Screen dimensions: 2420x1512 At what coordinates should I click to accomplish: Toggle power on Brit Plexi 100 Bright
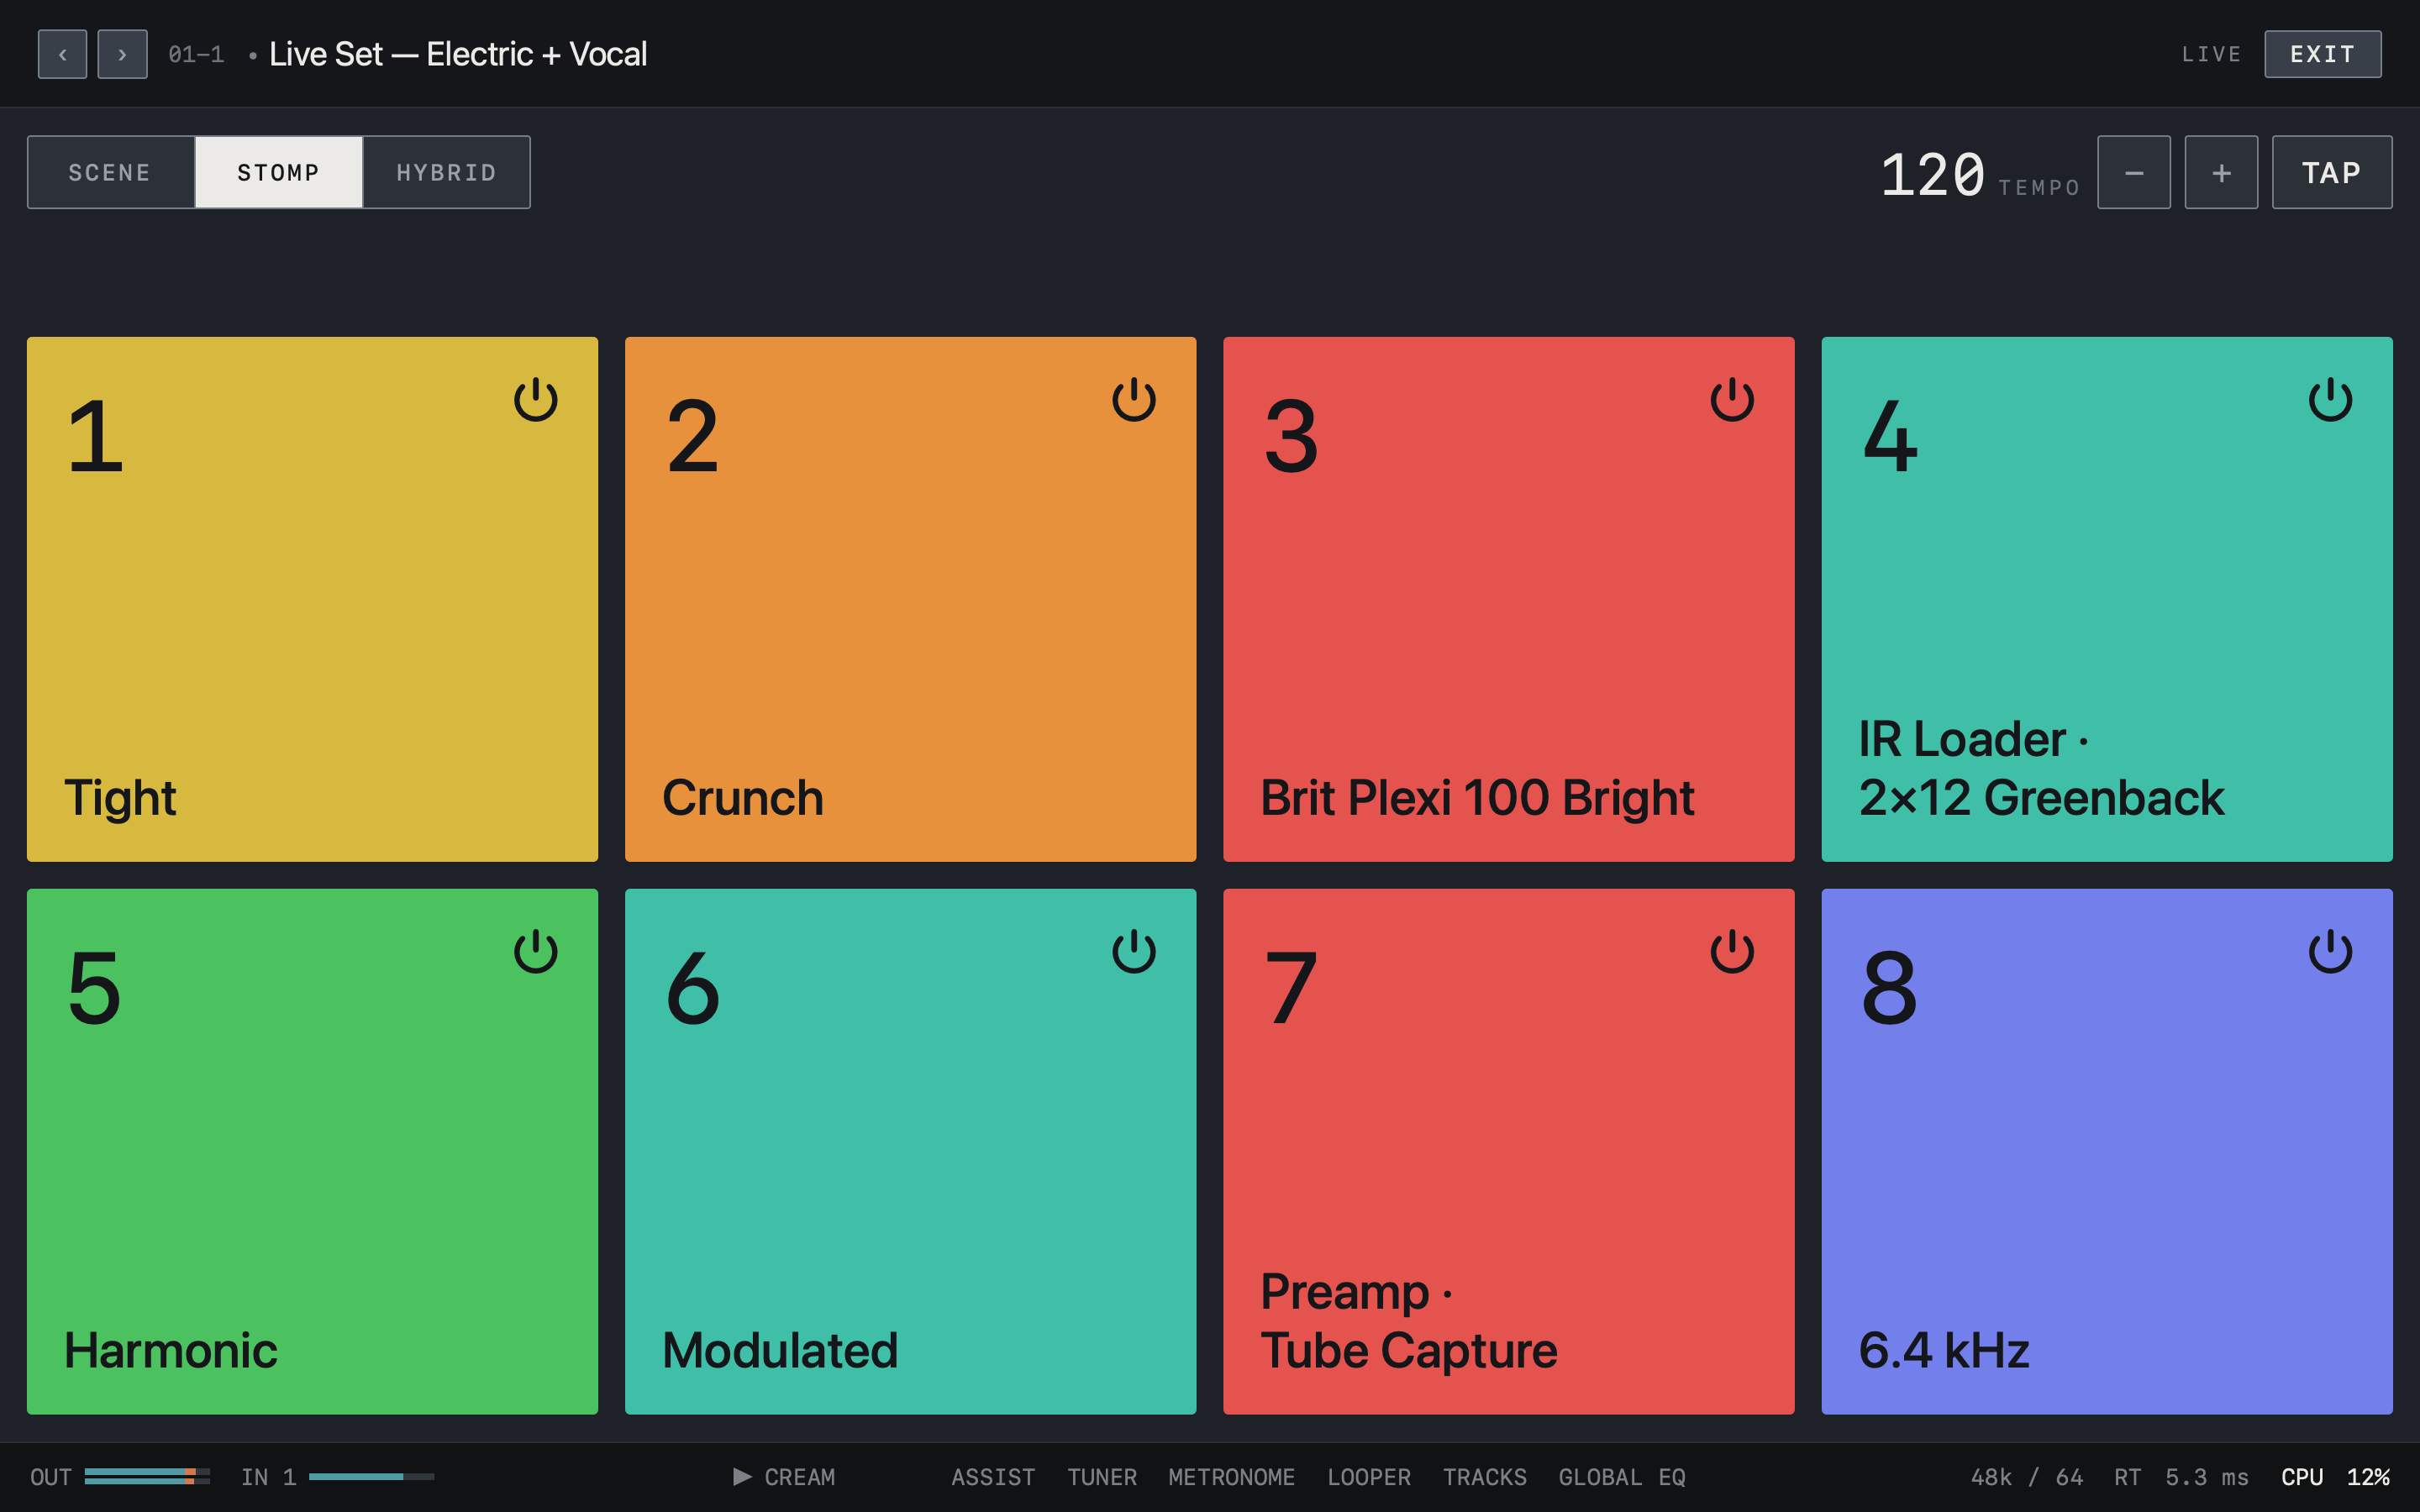[x=1732, y=400]
